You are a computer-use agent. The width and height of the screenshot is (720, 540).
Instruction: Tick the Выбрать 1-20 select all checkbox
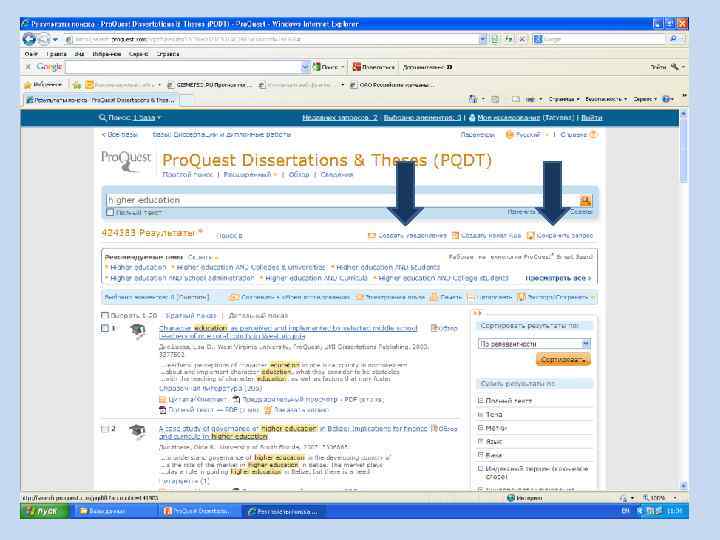[104, 315]
